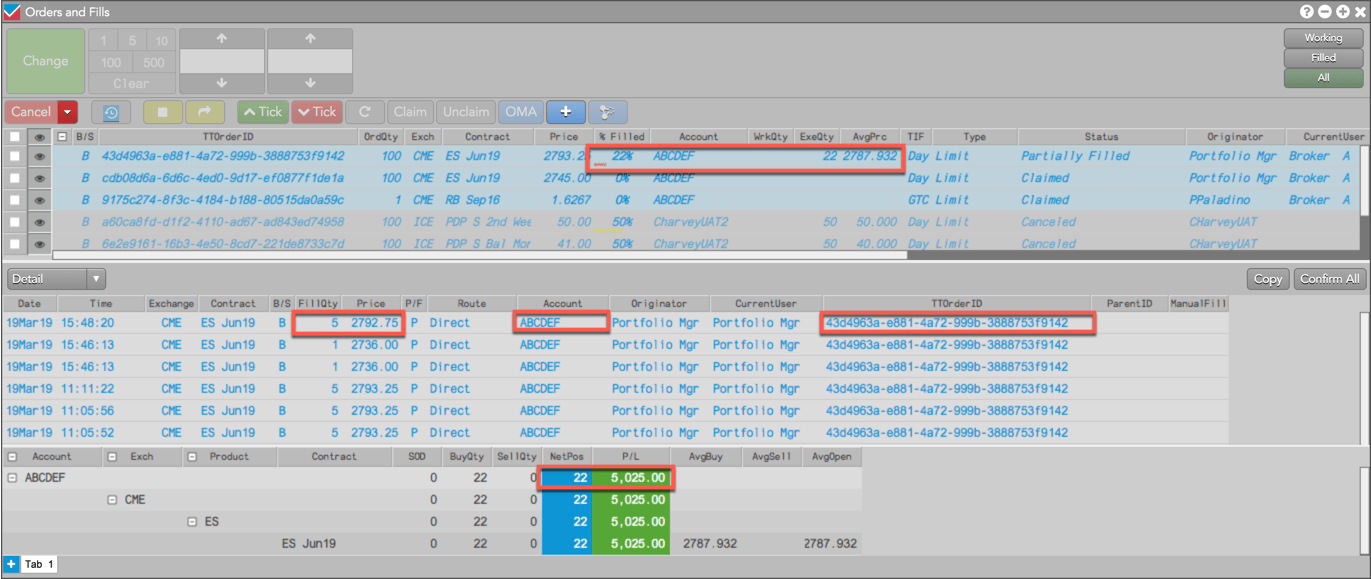Image resolution: width=1371 pixels, height=579 pixels.
Task: Click the green Change button
Action: (46, 61)
